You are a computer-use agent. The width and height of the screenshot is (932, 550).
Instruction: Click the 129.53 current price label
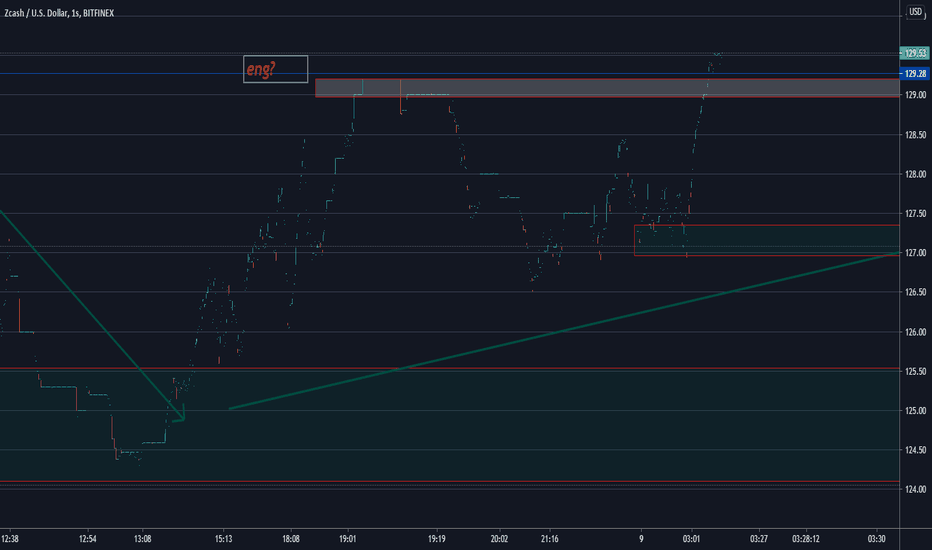point(914,54)
